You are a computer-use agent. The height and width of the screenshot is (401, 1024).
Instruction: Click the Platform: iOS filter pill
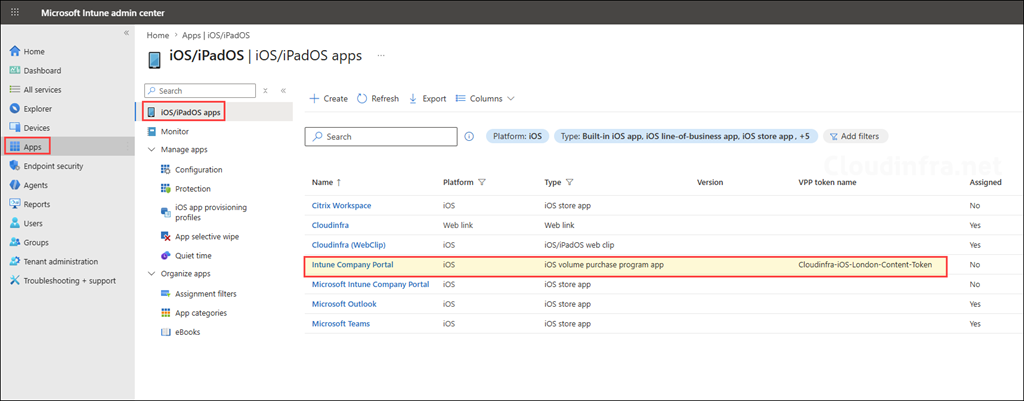[517, 136]
